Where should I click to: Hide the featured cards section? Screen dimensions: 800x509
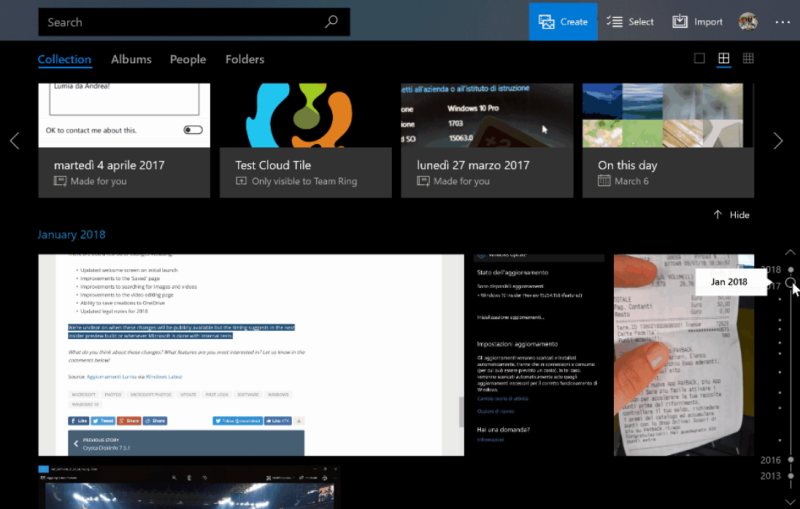[x=732, y=215]
